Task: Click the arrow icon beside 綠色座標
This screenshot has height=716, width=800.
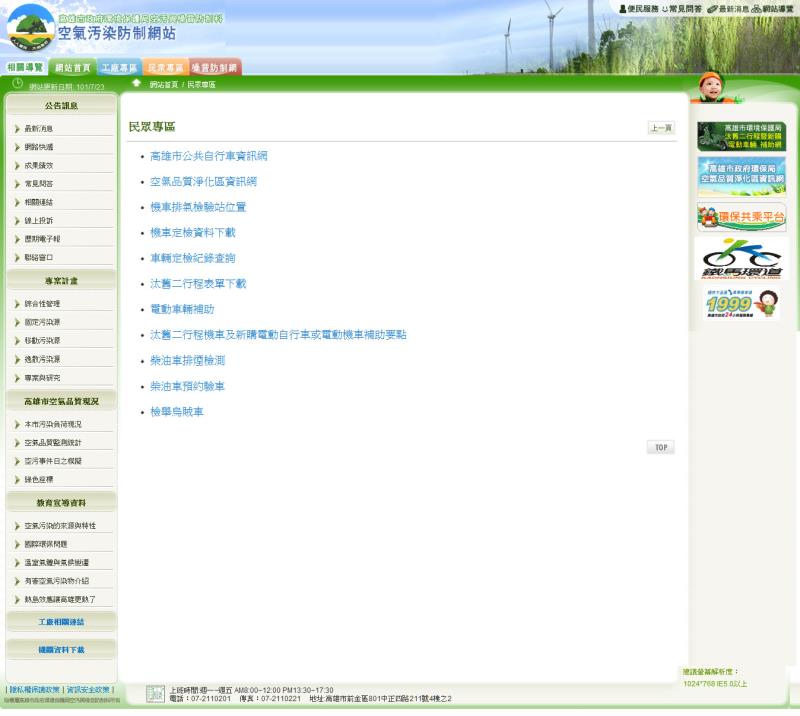Action: tap(17, 480)
